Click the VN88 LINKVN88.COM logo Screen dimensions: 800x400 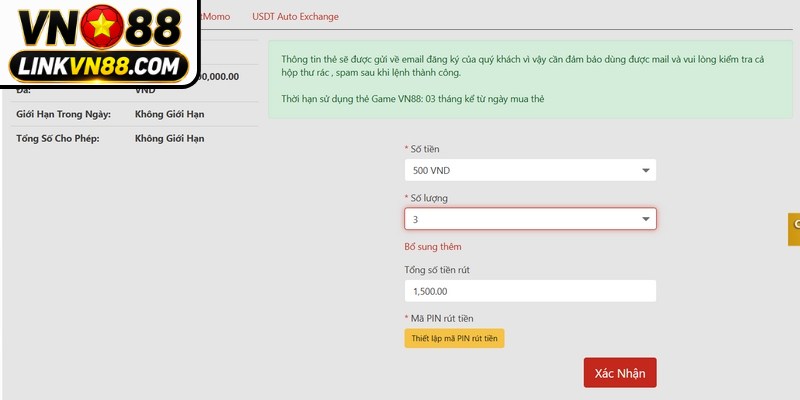[99, 43]
